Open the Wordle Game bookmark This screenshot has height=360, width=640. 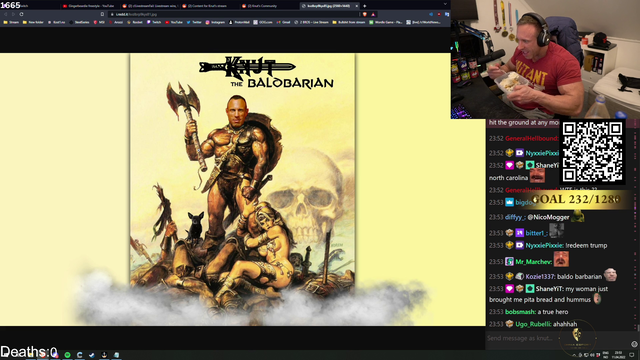[x=385, y=22]
